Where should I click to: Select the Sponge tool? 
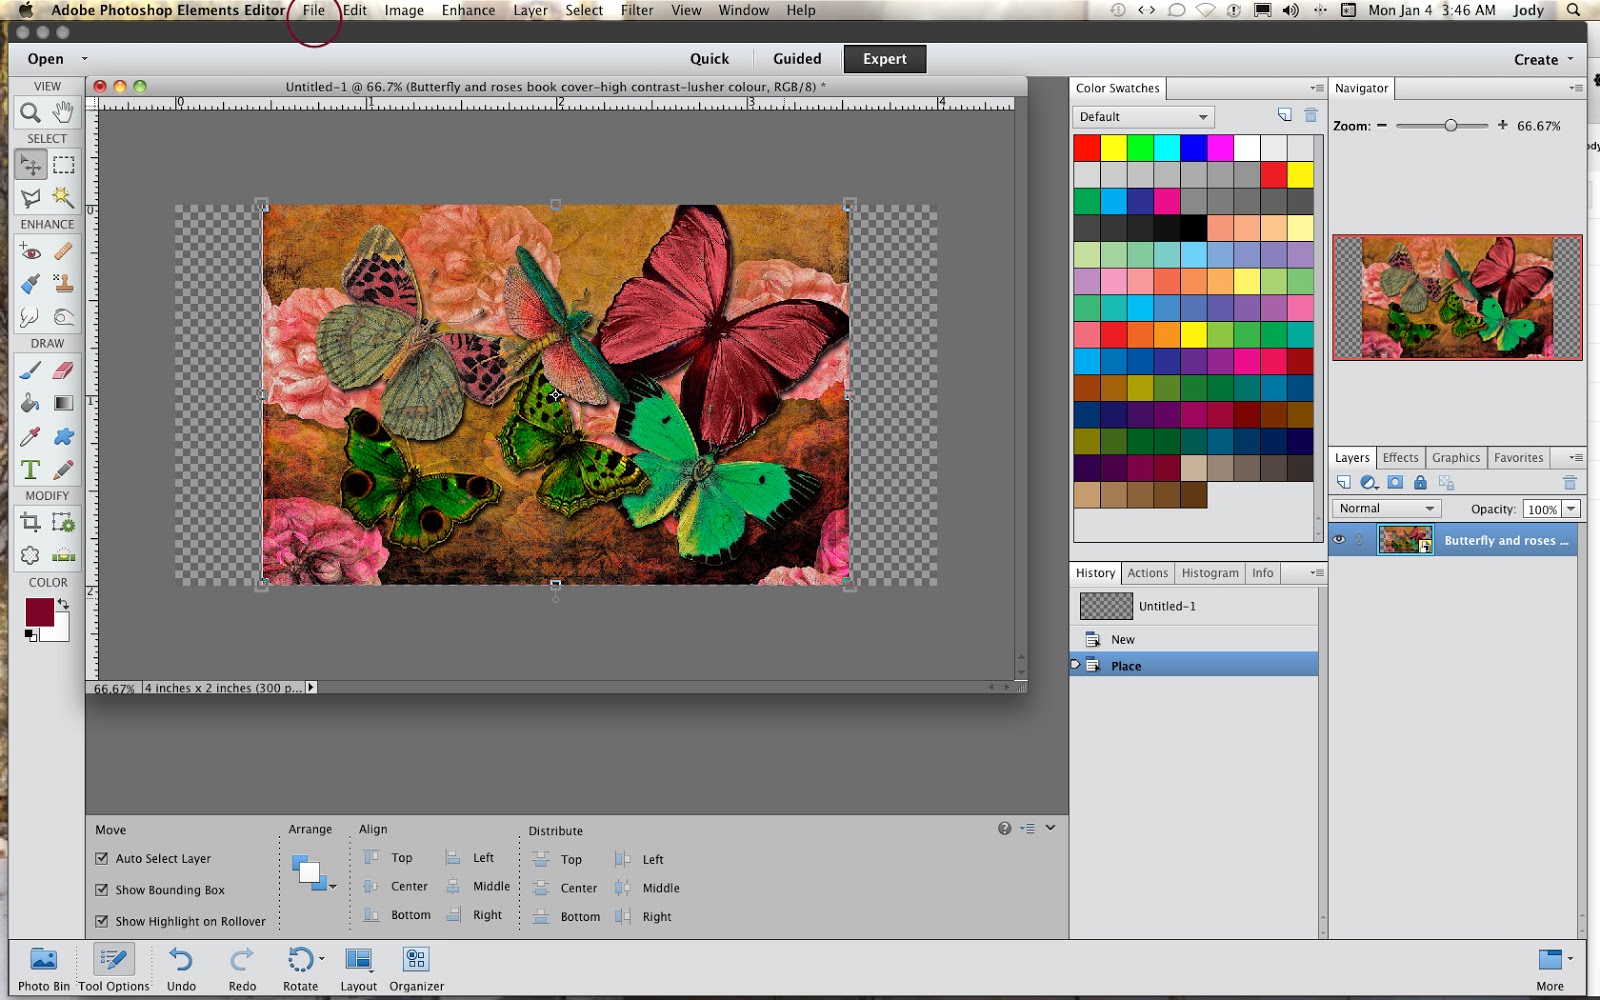[63, 317]
